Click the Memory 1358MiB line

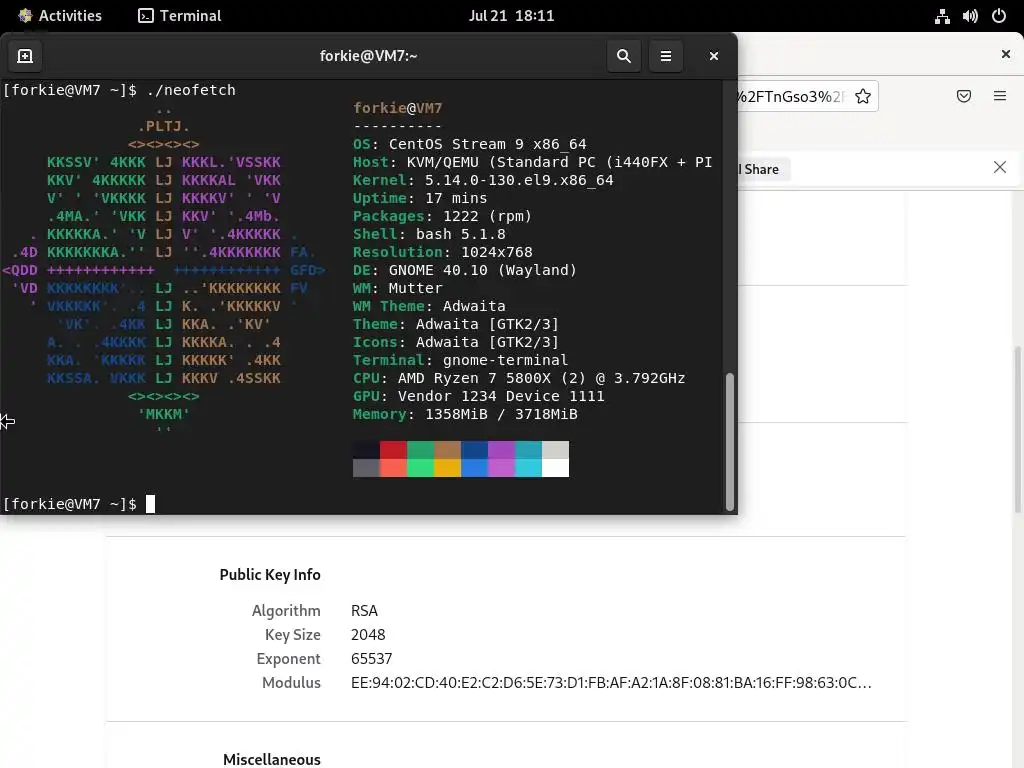(465, 414)
